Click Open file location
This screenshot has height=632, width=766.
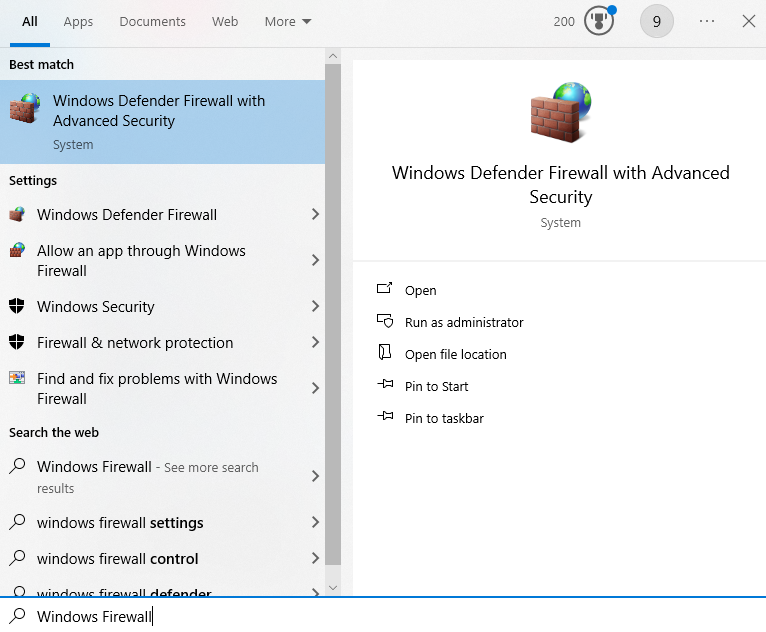[x=455, y=354]
